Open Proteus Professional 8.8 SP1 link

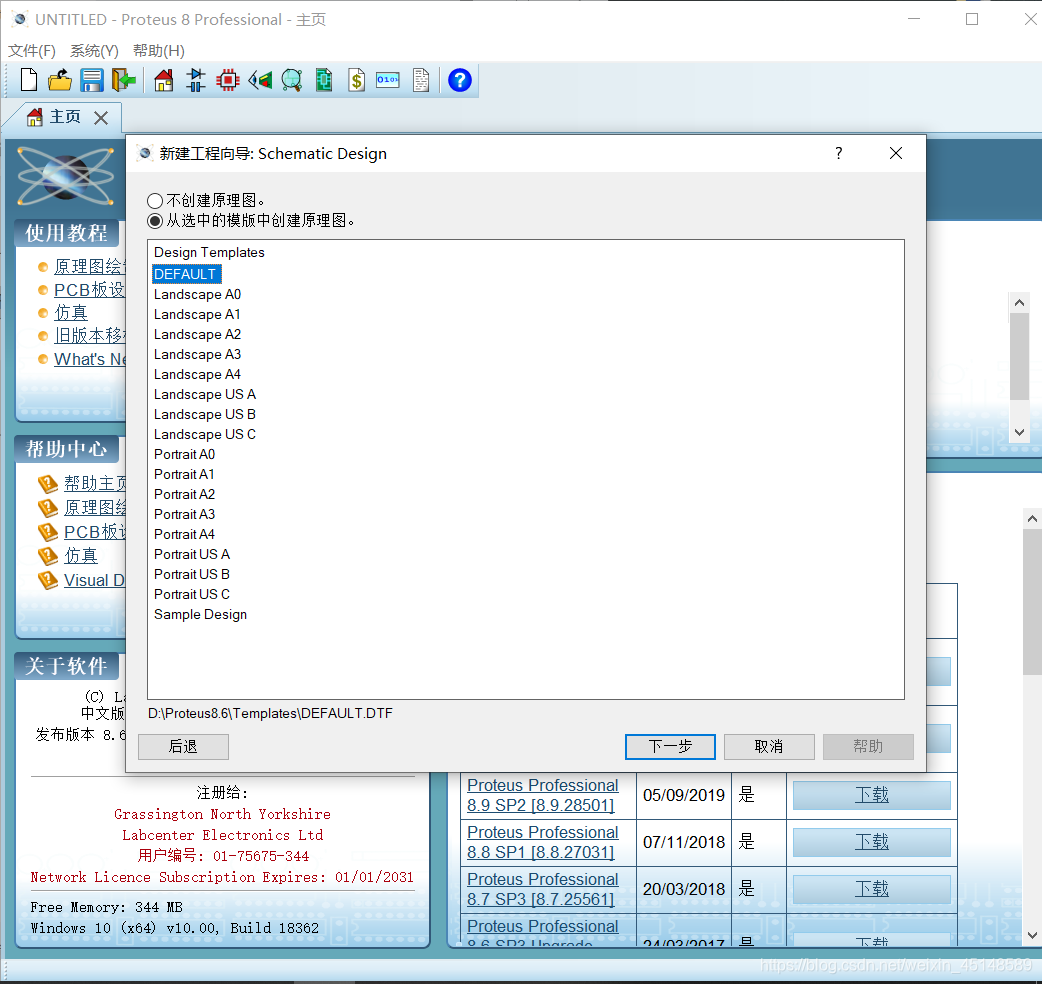pyautogui.click(x=542, y=842)
